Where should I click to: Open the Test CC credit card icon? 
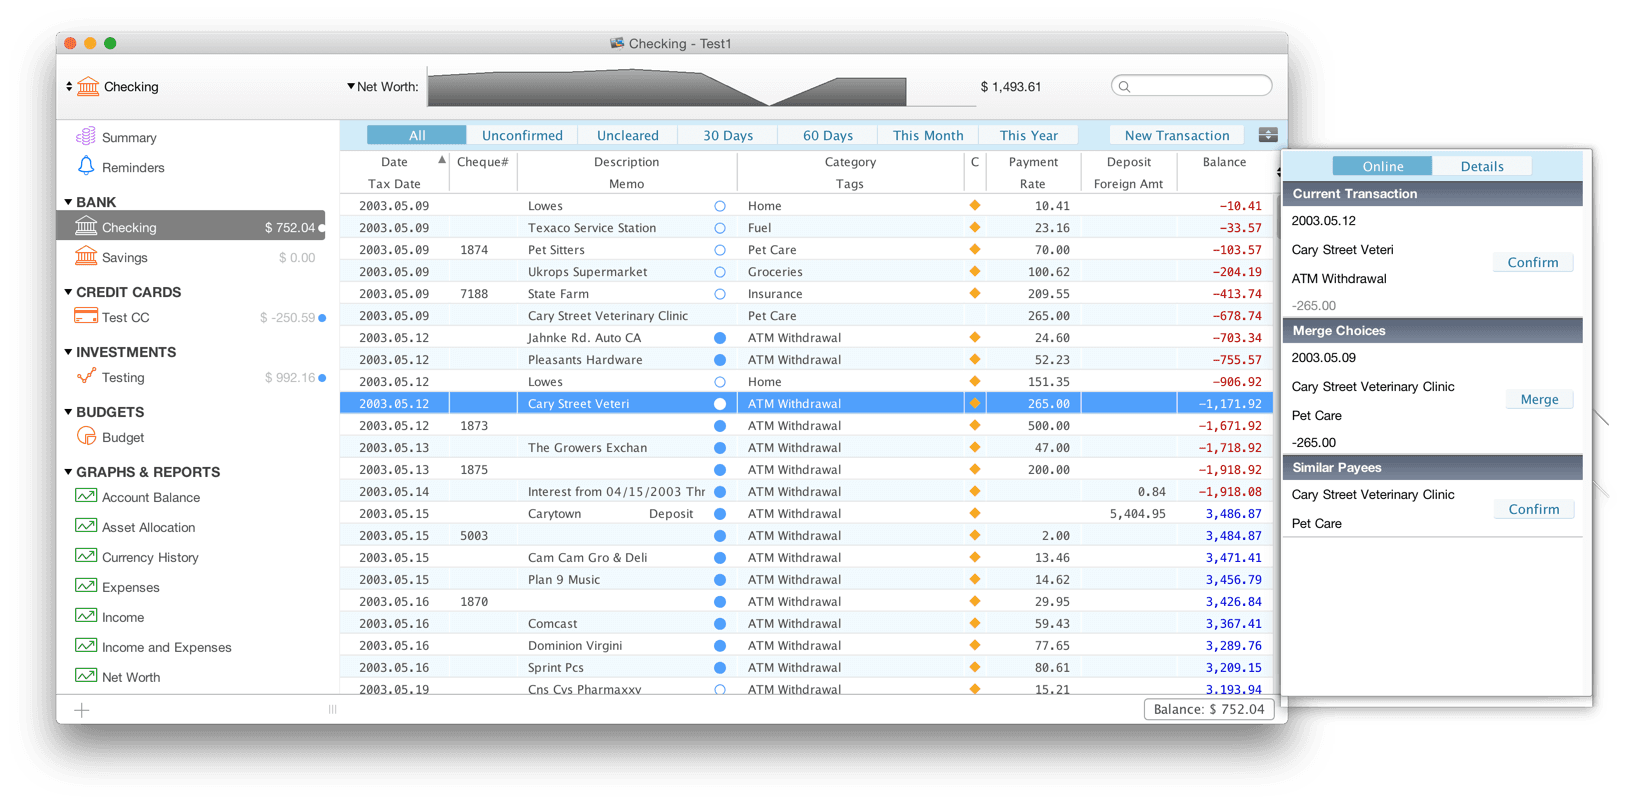click(86, 317)
